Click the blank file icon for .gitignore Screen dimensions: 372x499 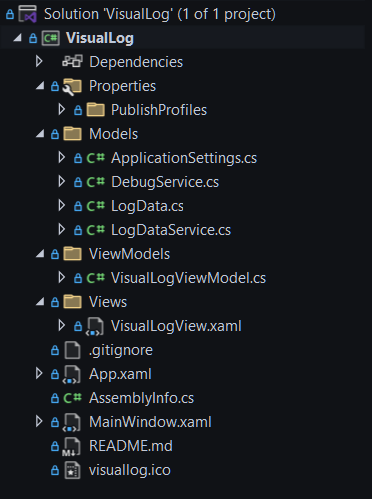[x=72, y=350]
